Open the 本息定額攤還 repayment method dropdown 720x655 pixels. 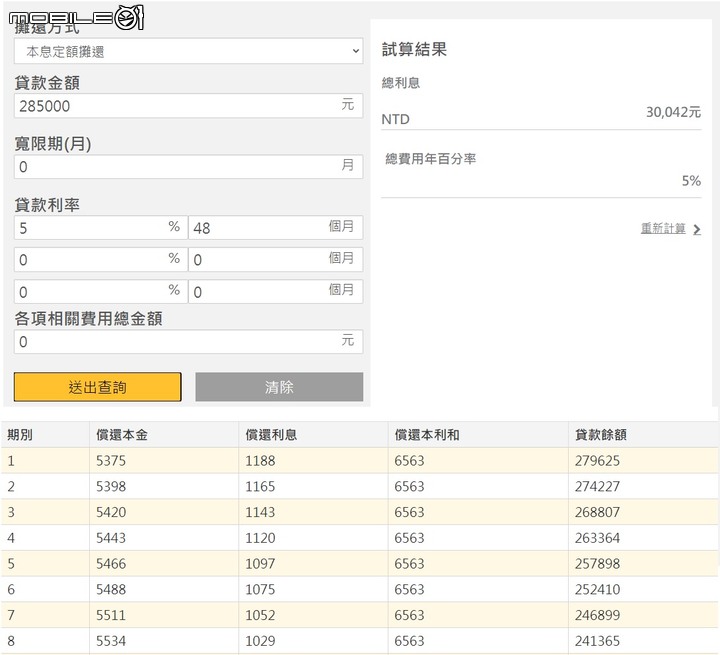188,51
